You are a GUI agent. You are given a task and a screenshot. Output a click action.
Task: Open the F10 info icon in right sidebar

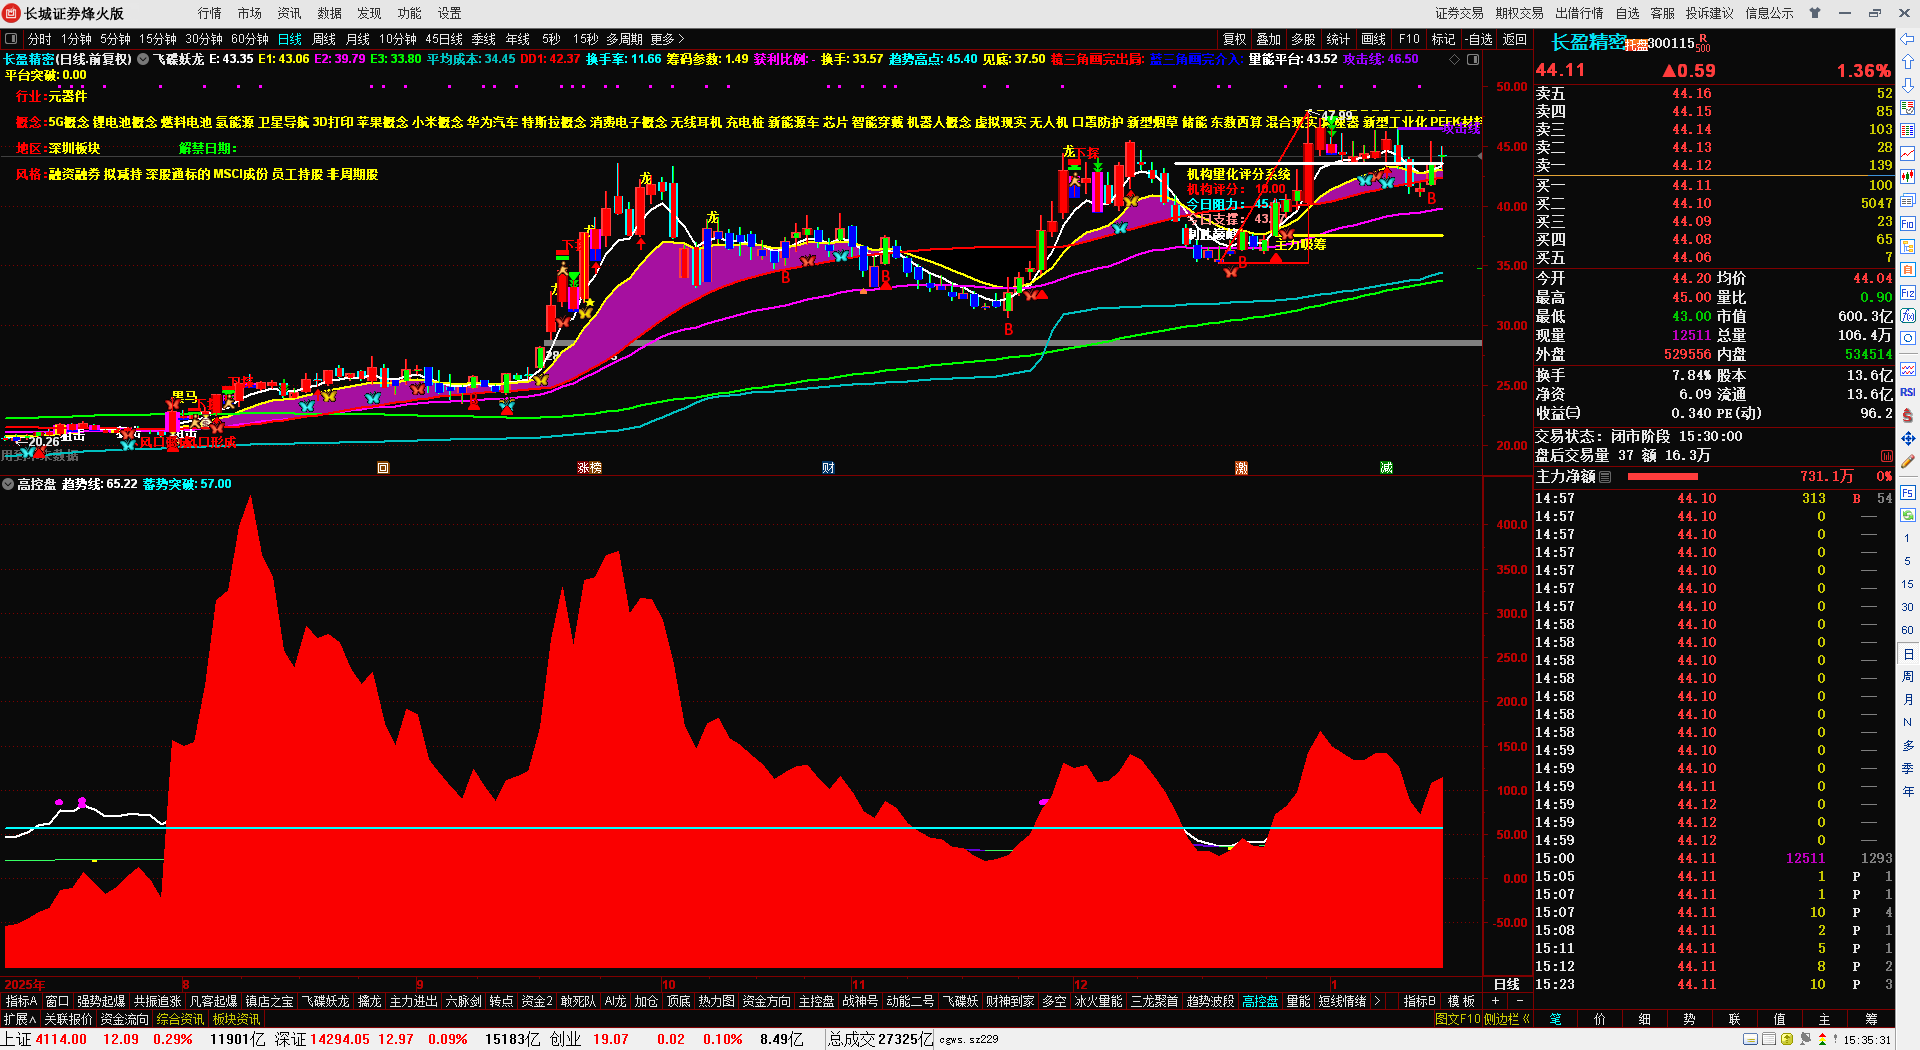(x=1907, y=224)
